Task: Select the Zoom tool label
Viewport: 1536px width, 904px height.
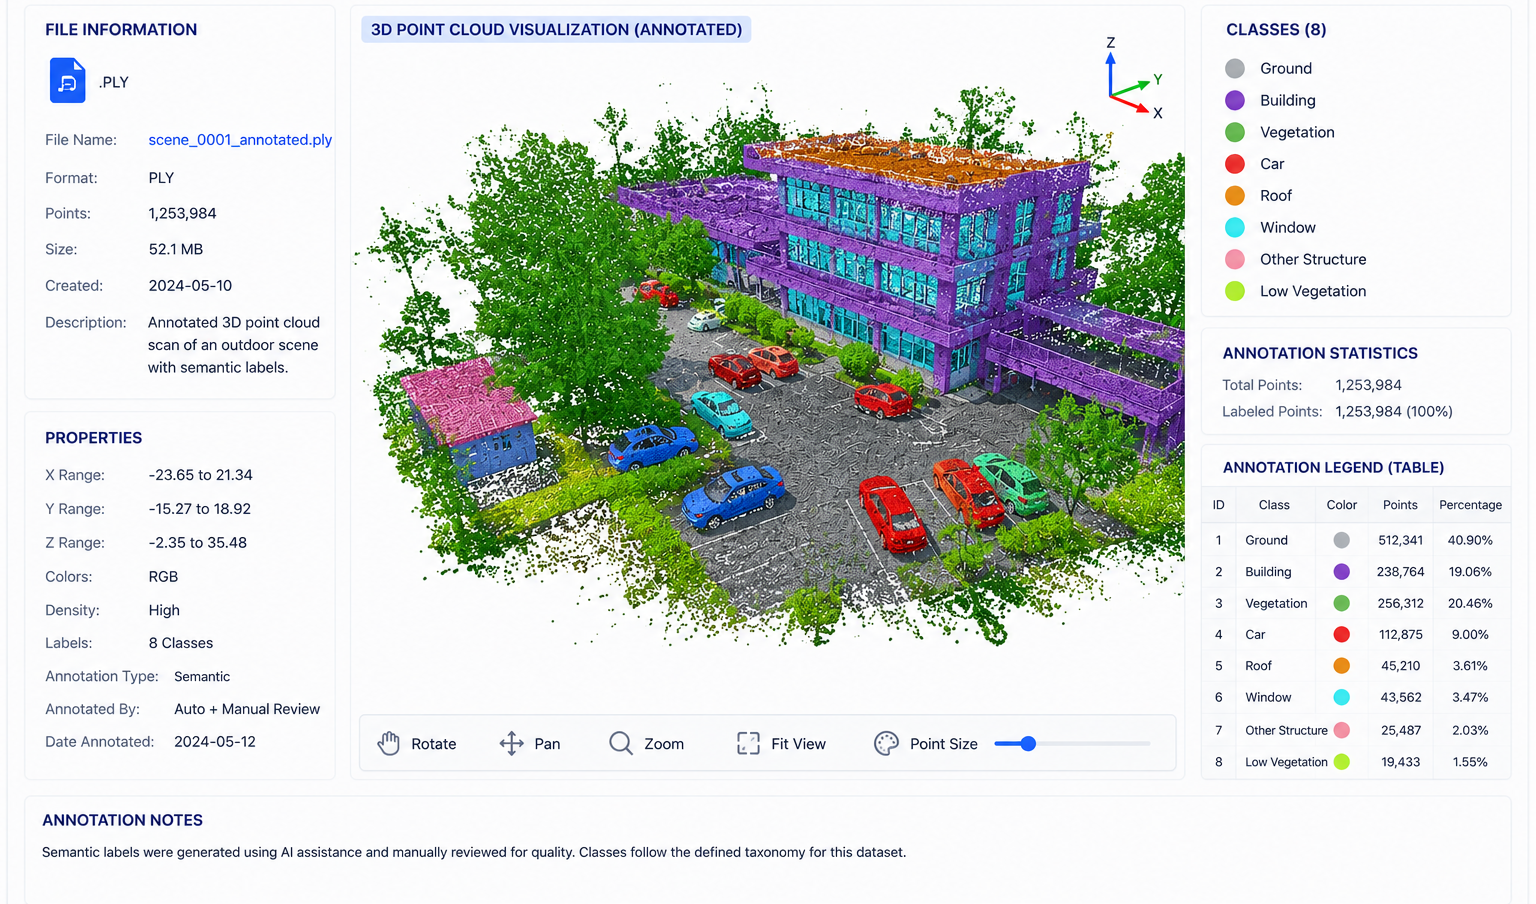Action: click(x=664, y=744)
